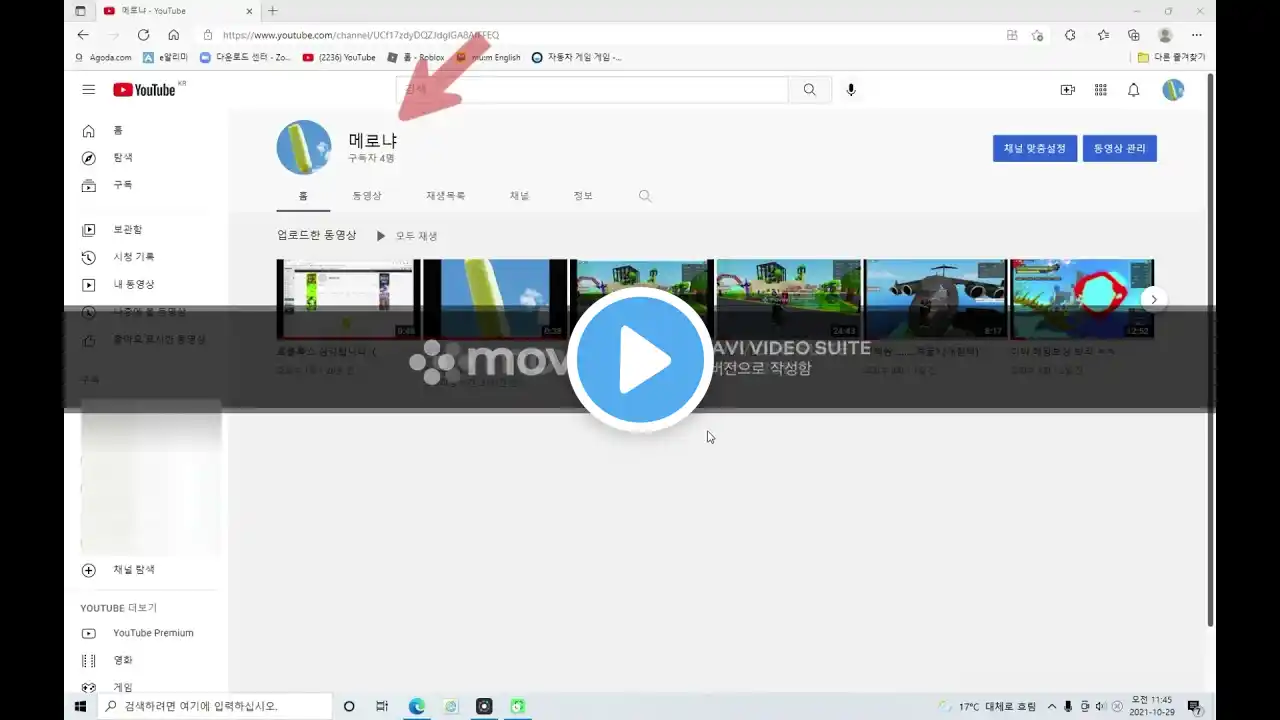Open the first uploaded video thumbnail
Screen dimensions: 1280x720
pos(348,299)
